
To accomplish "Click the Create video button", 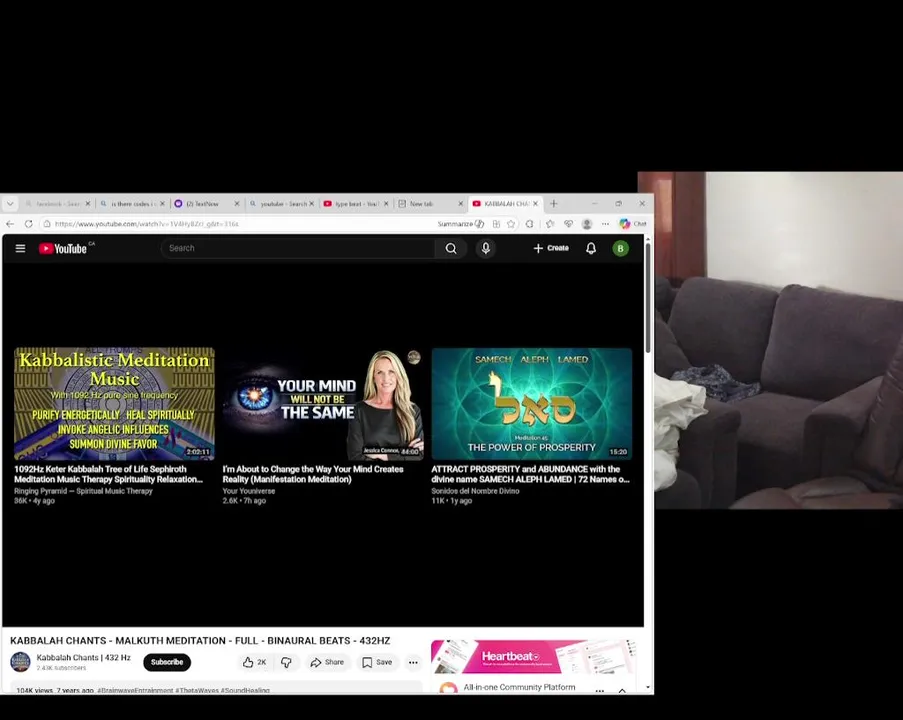I will pyautogui.click(x=551, y=248).
